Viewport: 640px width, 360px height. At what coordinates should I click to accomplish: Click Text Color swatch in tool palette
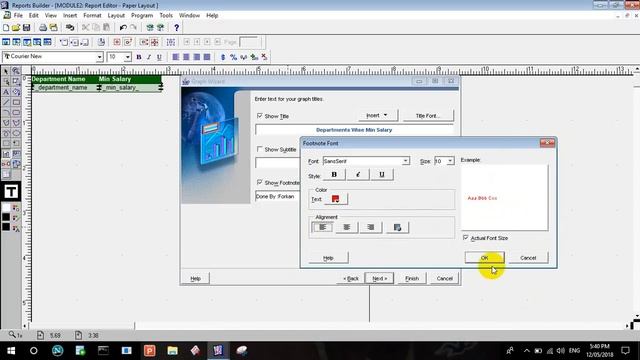(x=16, y=228)
